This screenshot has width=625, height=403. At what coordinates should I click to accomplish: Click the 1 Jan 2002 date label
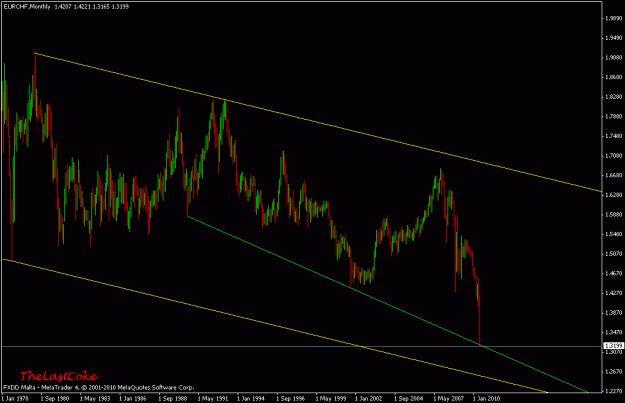coord(369,398)
